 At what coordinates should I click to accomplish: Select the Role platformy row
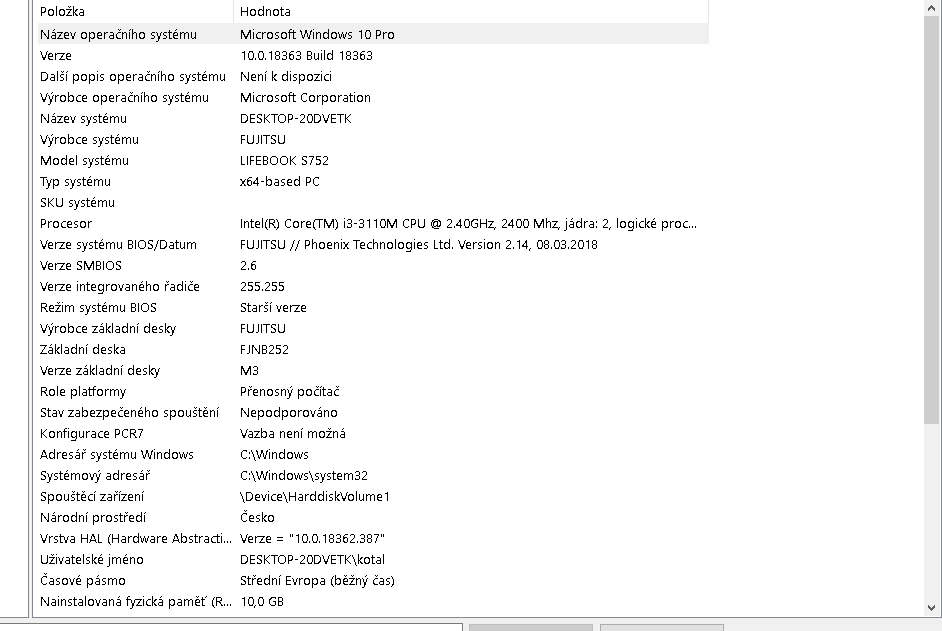tap(83, 392)
